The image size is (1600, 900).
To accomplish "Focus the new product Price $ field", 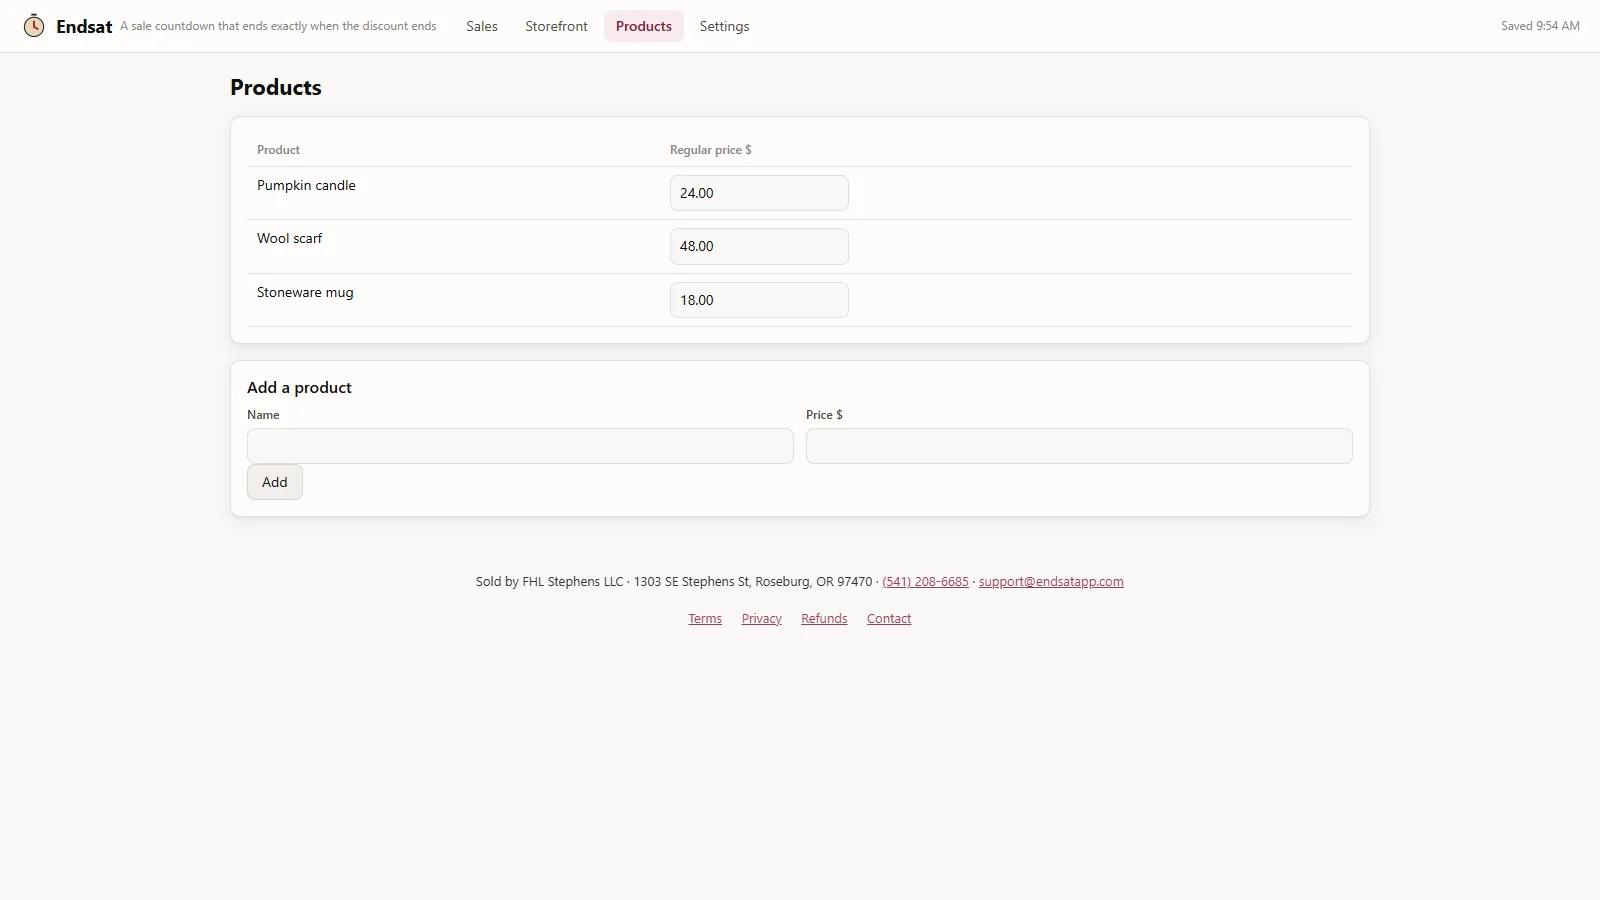I will (1079, 446).
